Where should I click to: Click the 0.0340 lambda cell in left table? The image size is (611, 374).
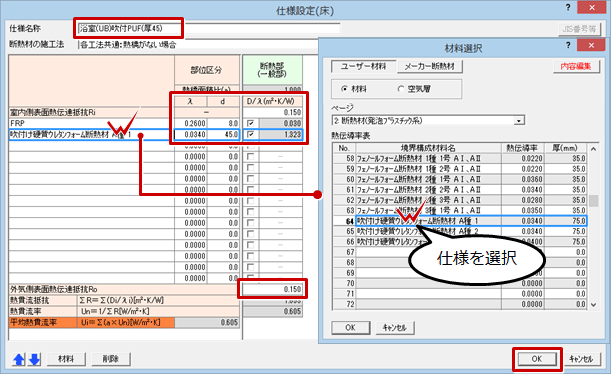[191, 135]
